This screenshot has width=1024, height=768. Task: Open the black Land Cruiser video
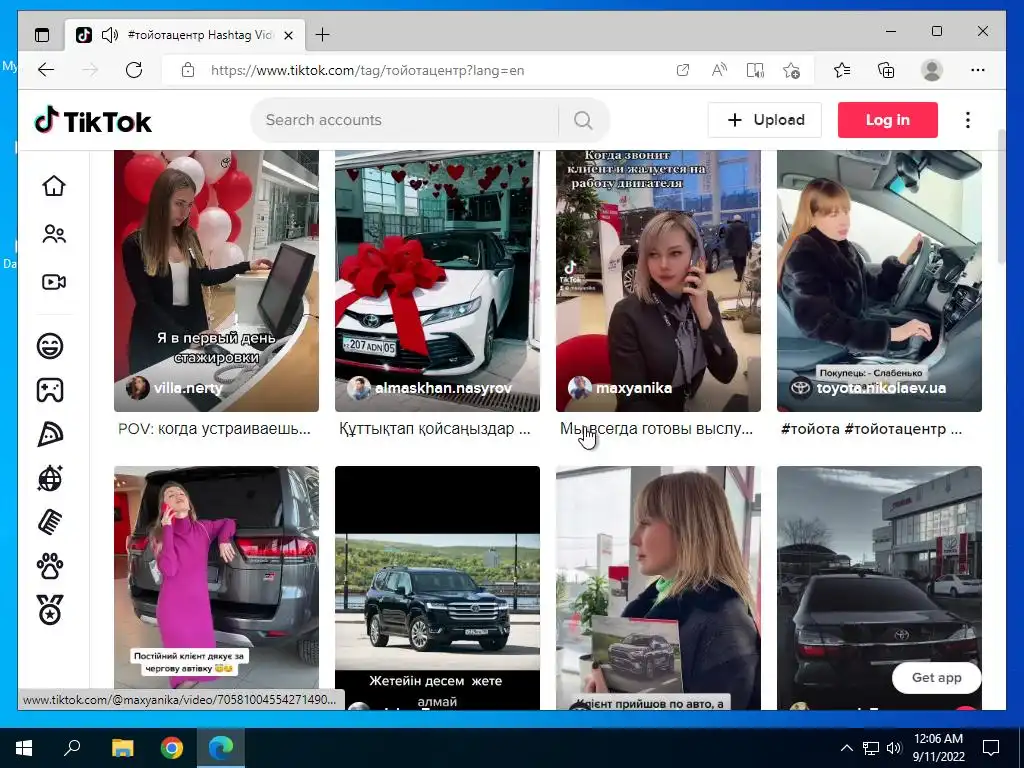pos(438,588)
